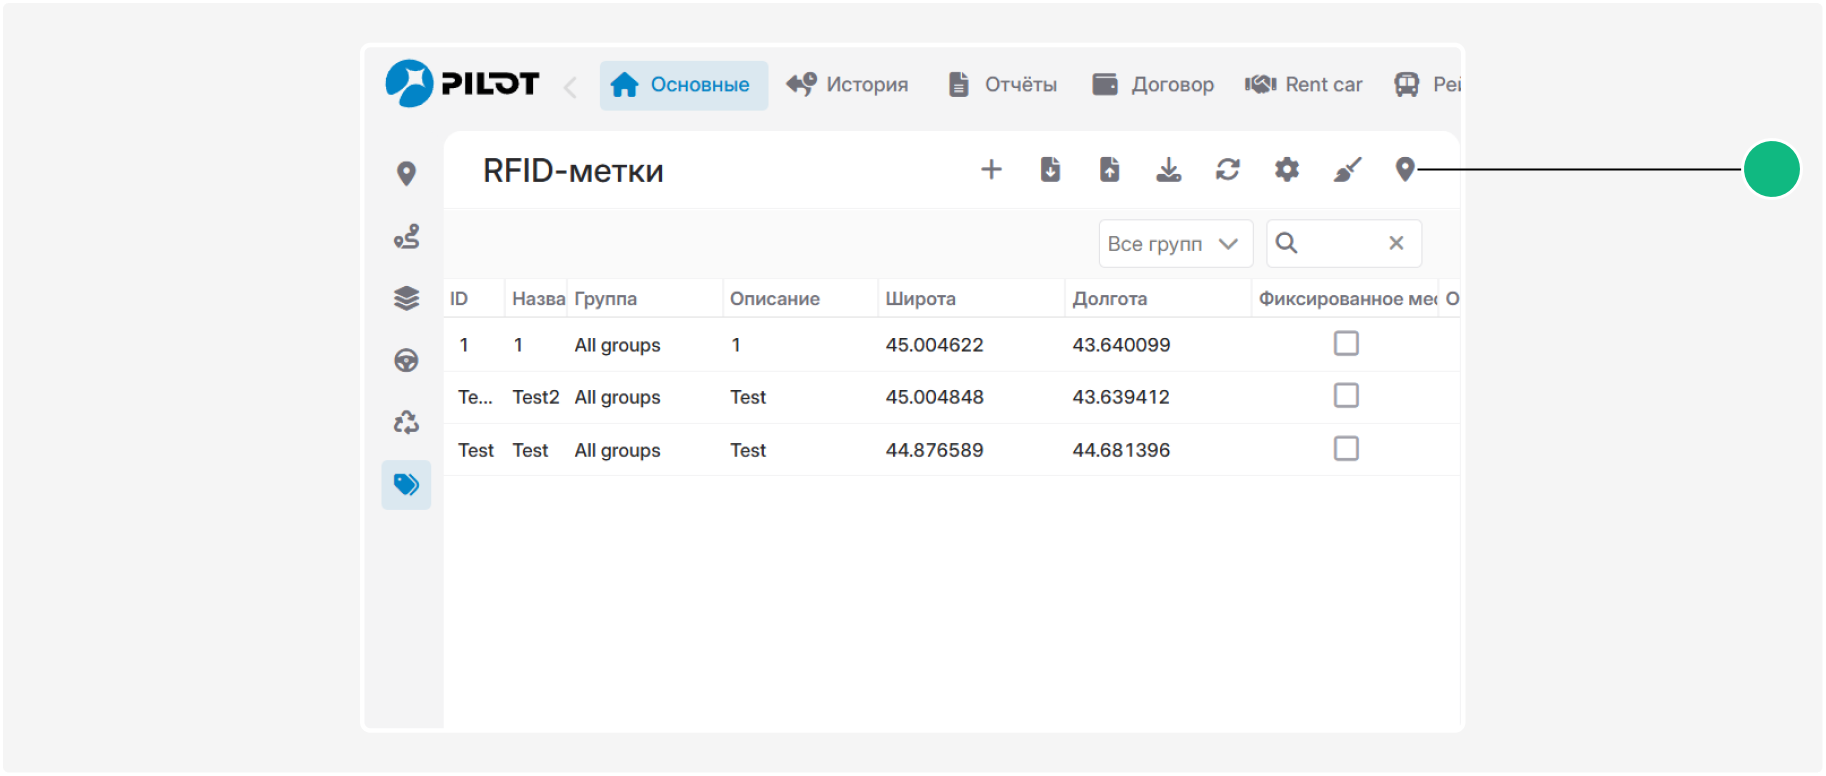
Task: Tick the fixed location checkbox for ID 1
Action: click(x=1346, y=344)
